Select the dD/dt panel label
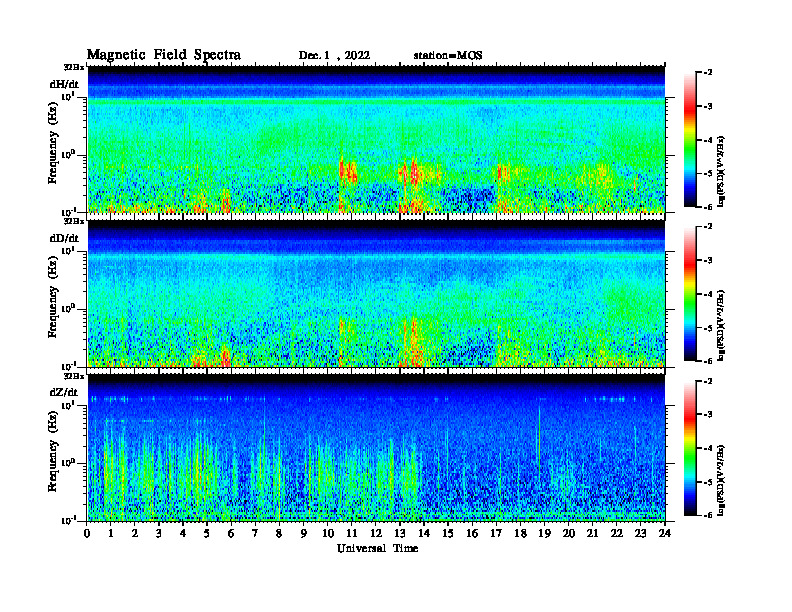Screen dimensions: 792x612 64,238
